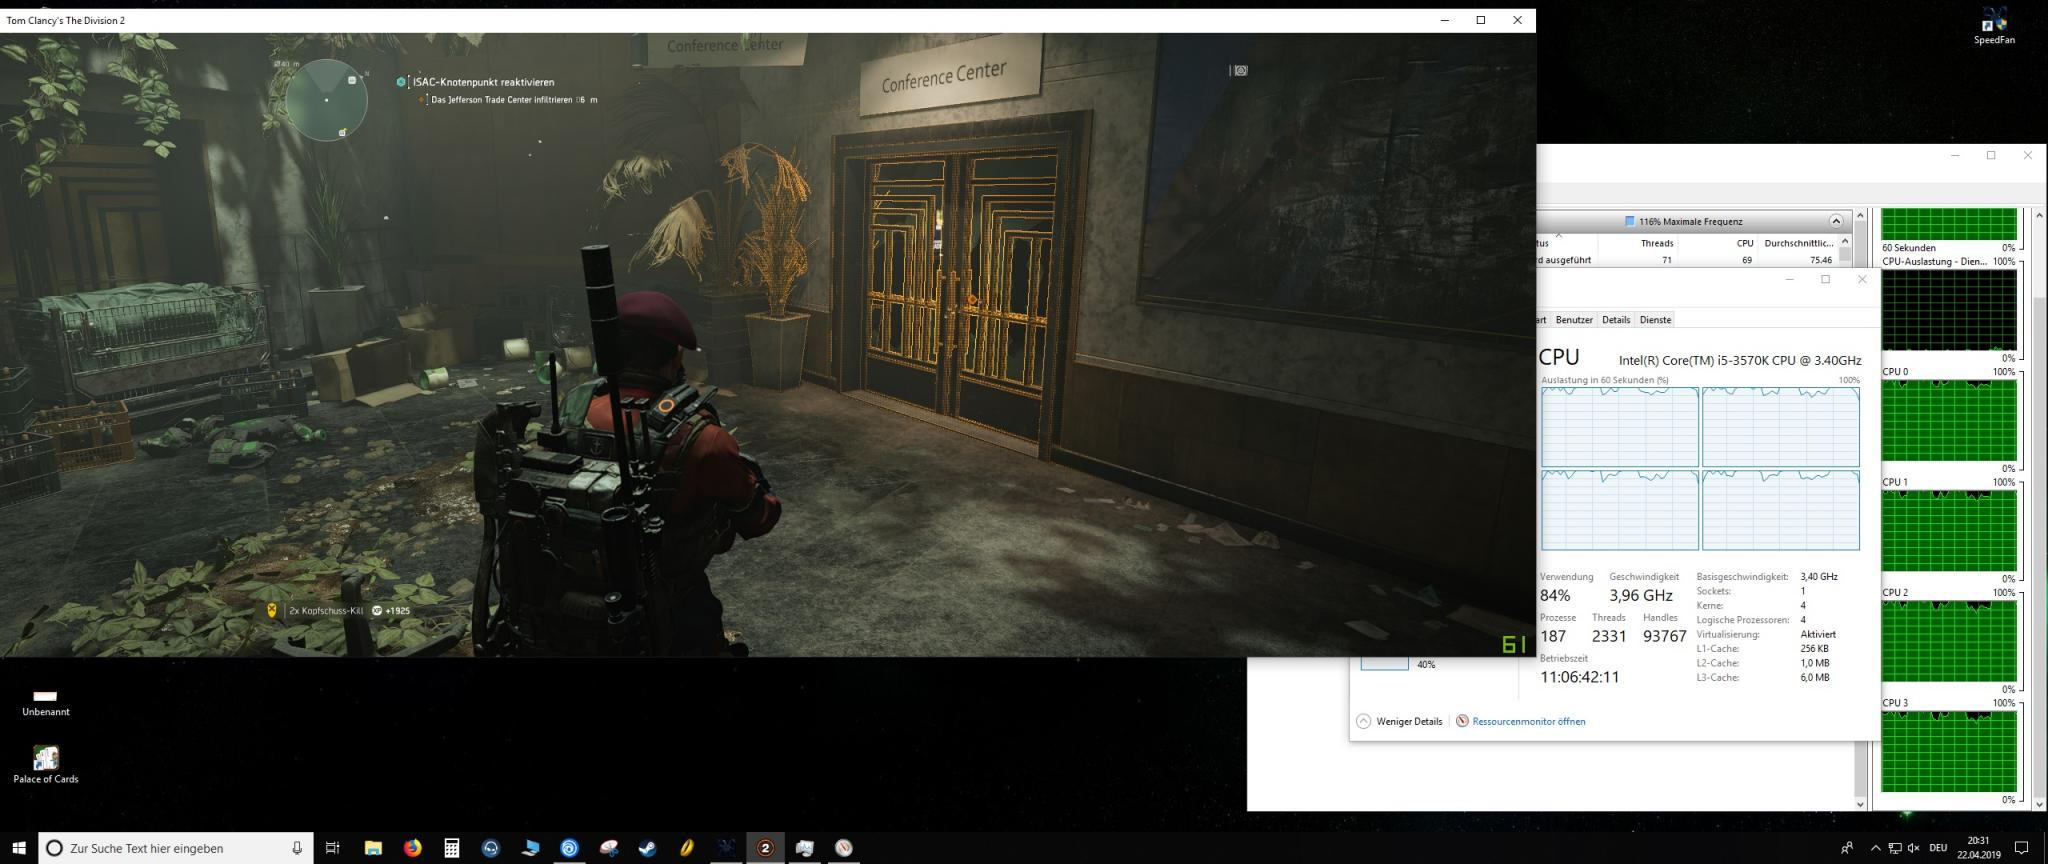Open the golden ring app on the taskbar
2048x864 pixels.
[687, 848]
